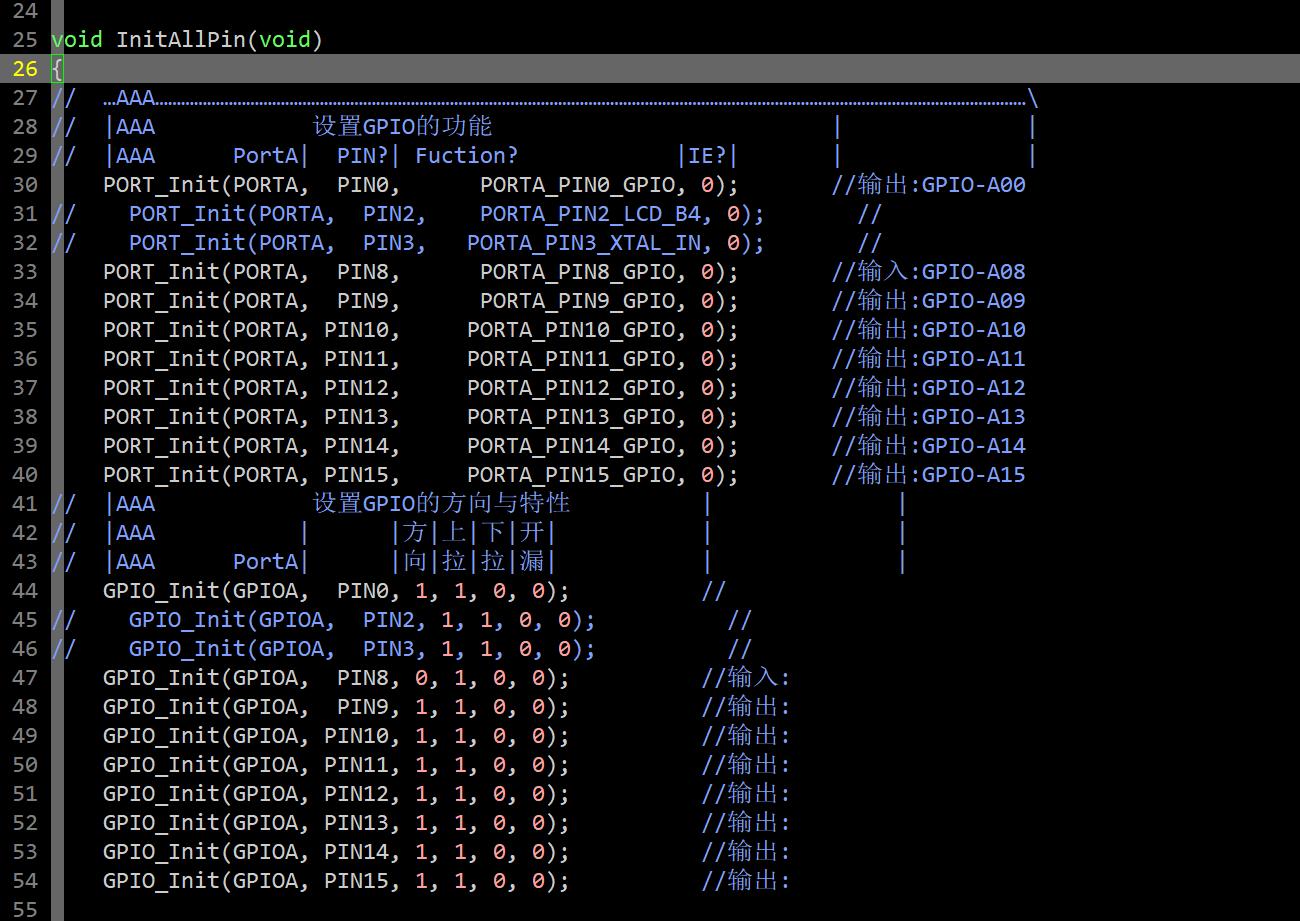Viewport: 1300px width, 921px height.
Task: Click PIN15 in GPIO_Init on line 54
Action: point(357,881)
